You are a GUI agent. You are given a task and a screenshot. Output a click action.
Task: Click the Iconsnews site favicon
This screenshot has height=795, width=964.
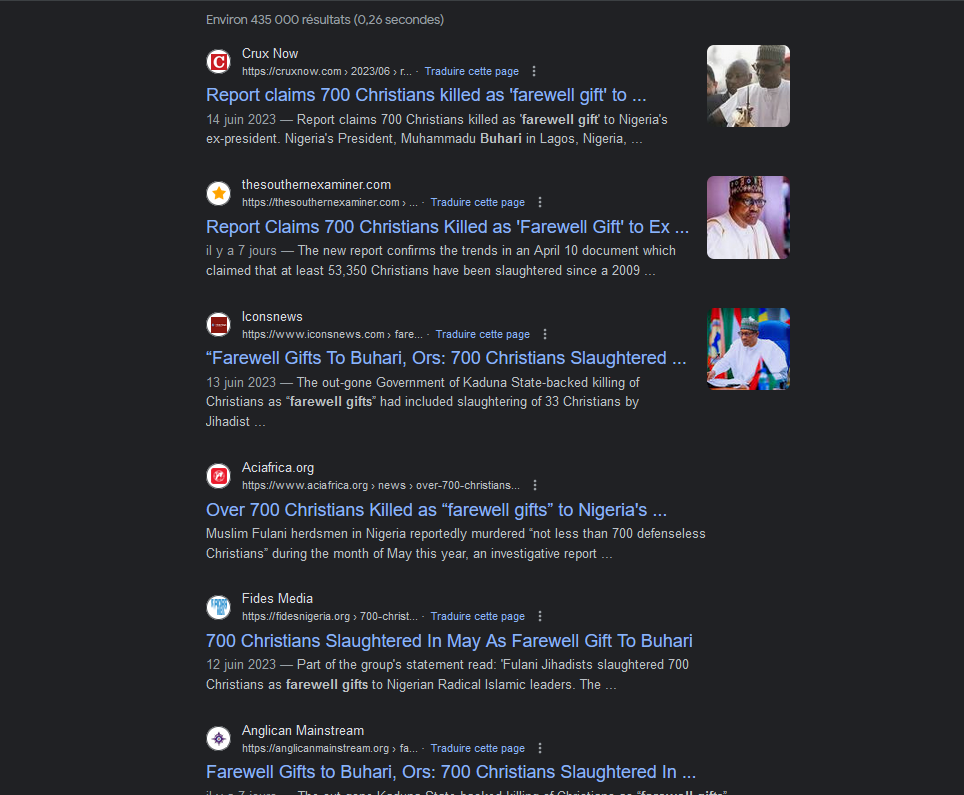(218, 325)
